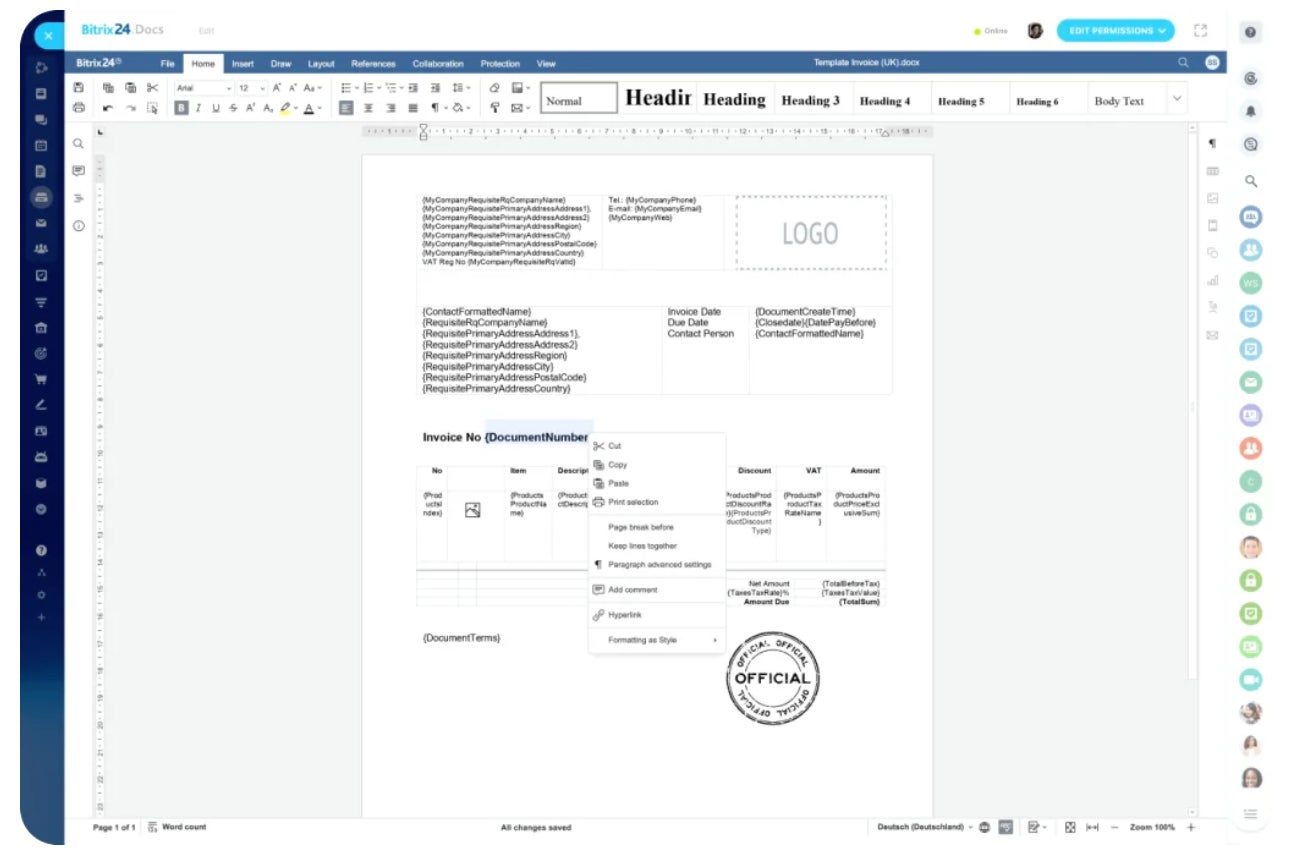Switch to the Insert tab
This screenshot has width=1312, height=852.
pos(243,64)
